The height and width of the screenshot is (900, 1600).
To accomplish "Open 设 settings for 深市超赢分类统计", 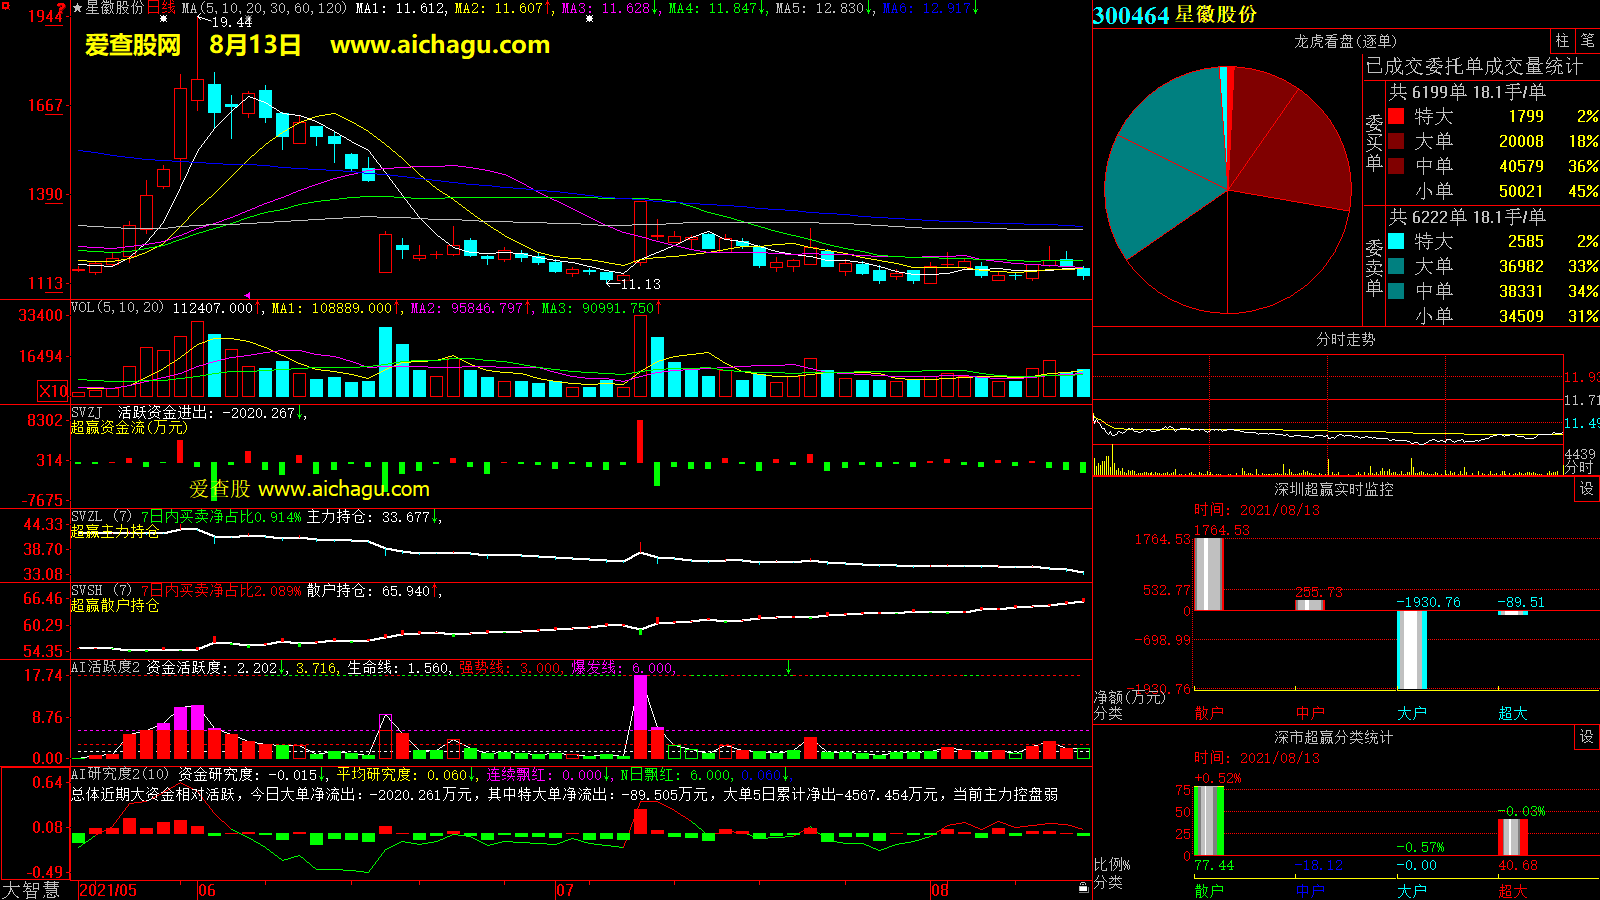I will tap(1587, 737).
